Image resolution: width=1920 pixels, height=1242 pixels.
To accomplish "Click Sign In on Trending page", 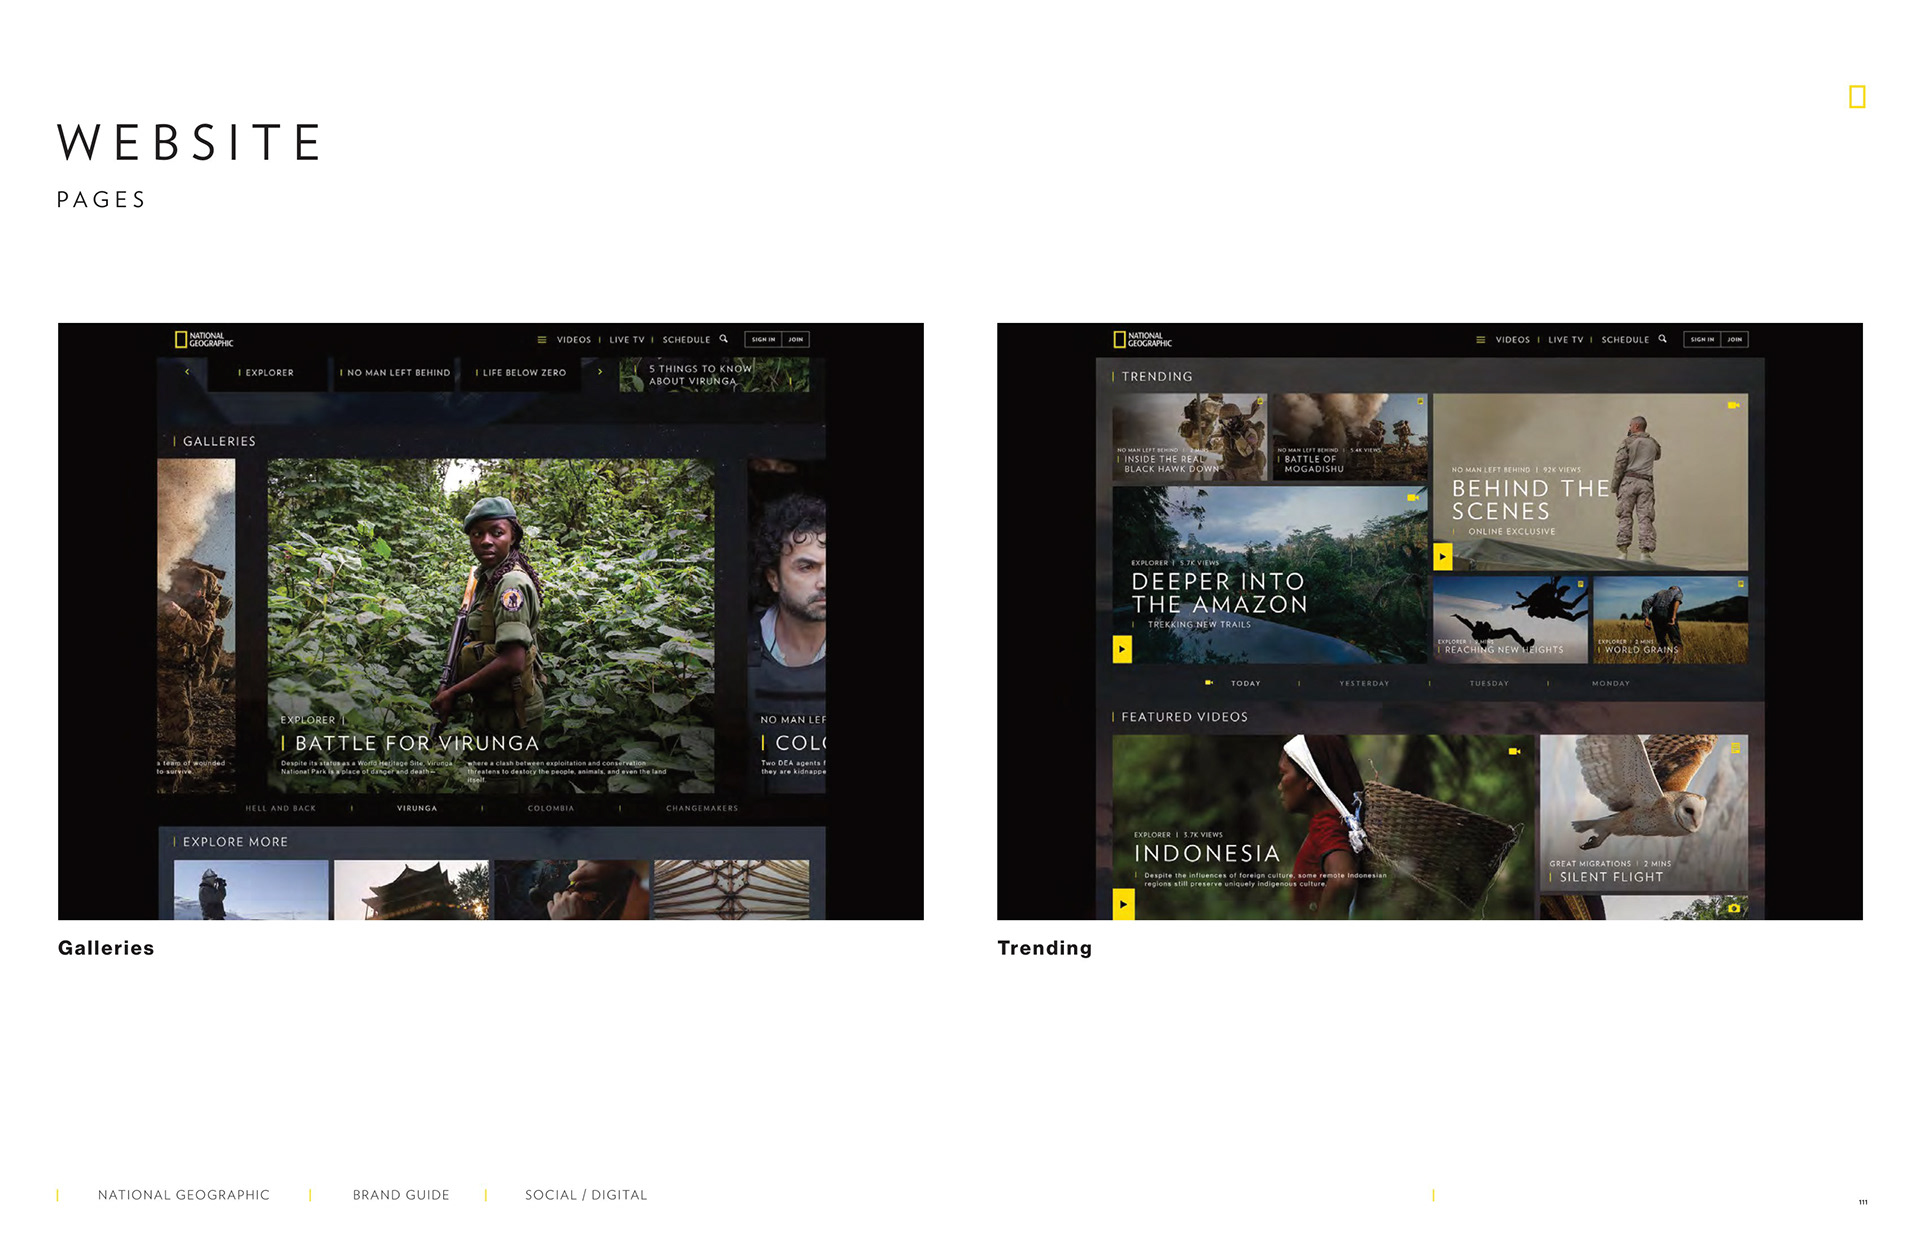I will [x=1702, y=340].
